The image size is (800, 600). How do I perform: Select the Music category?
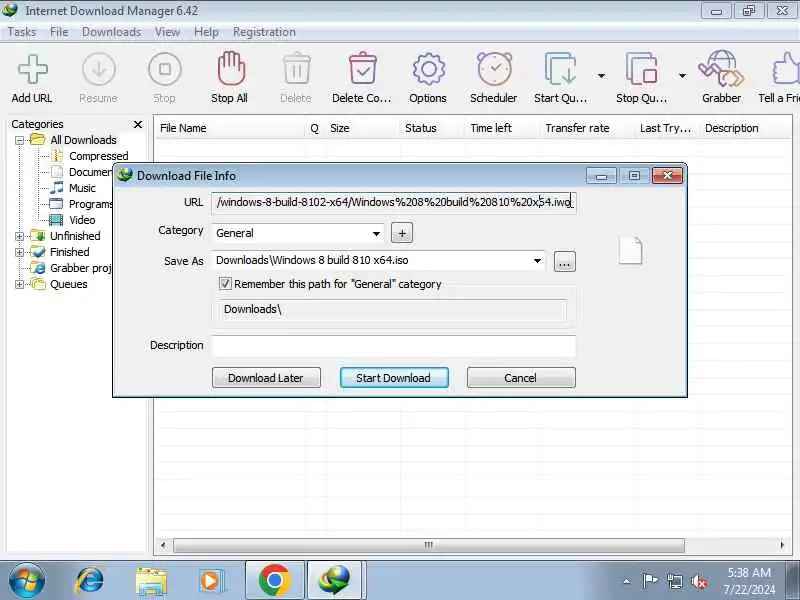click(82, 188)
